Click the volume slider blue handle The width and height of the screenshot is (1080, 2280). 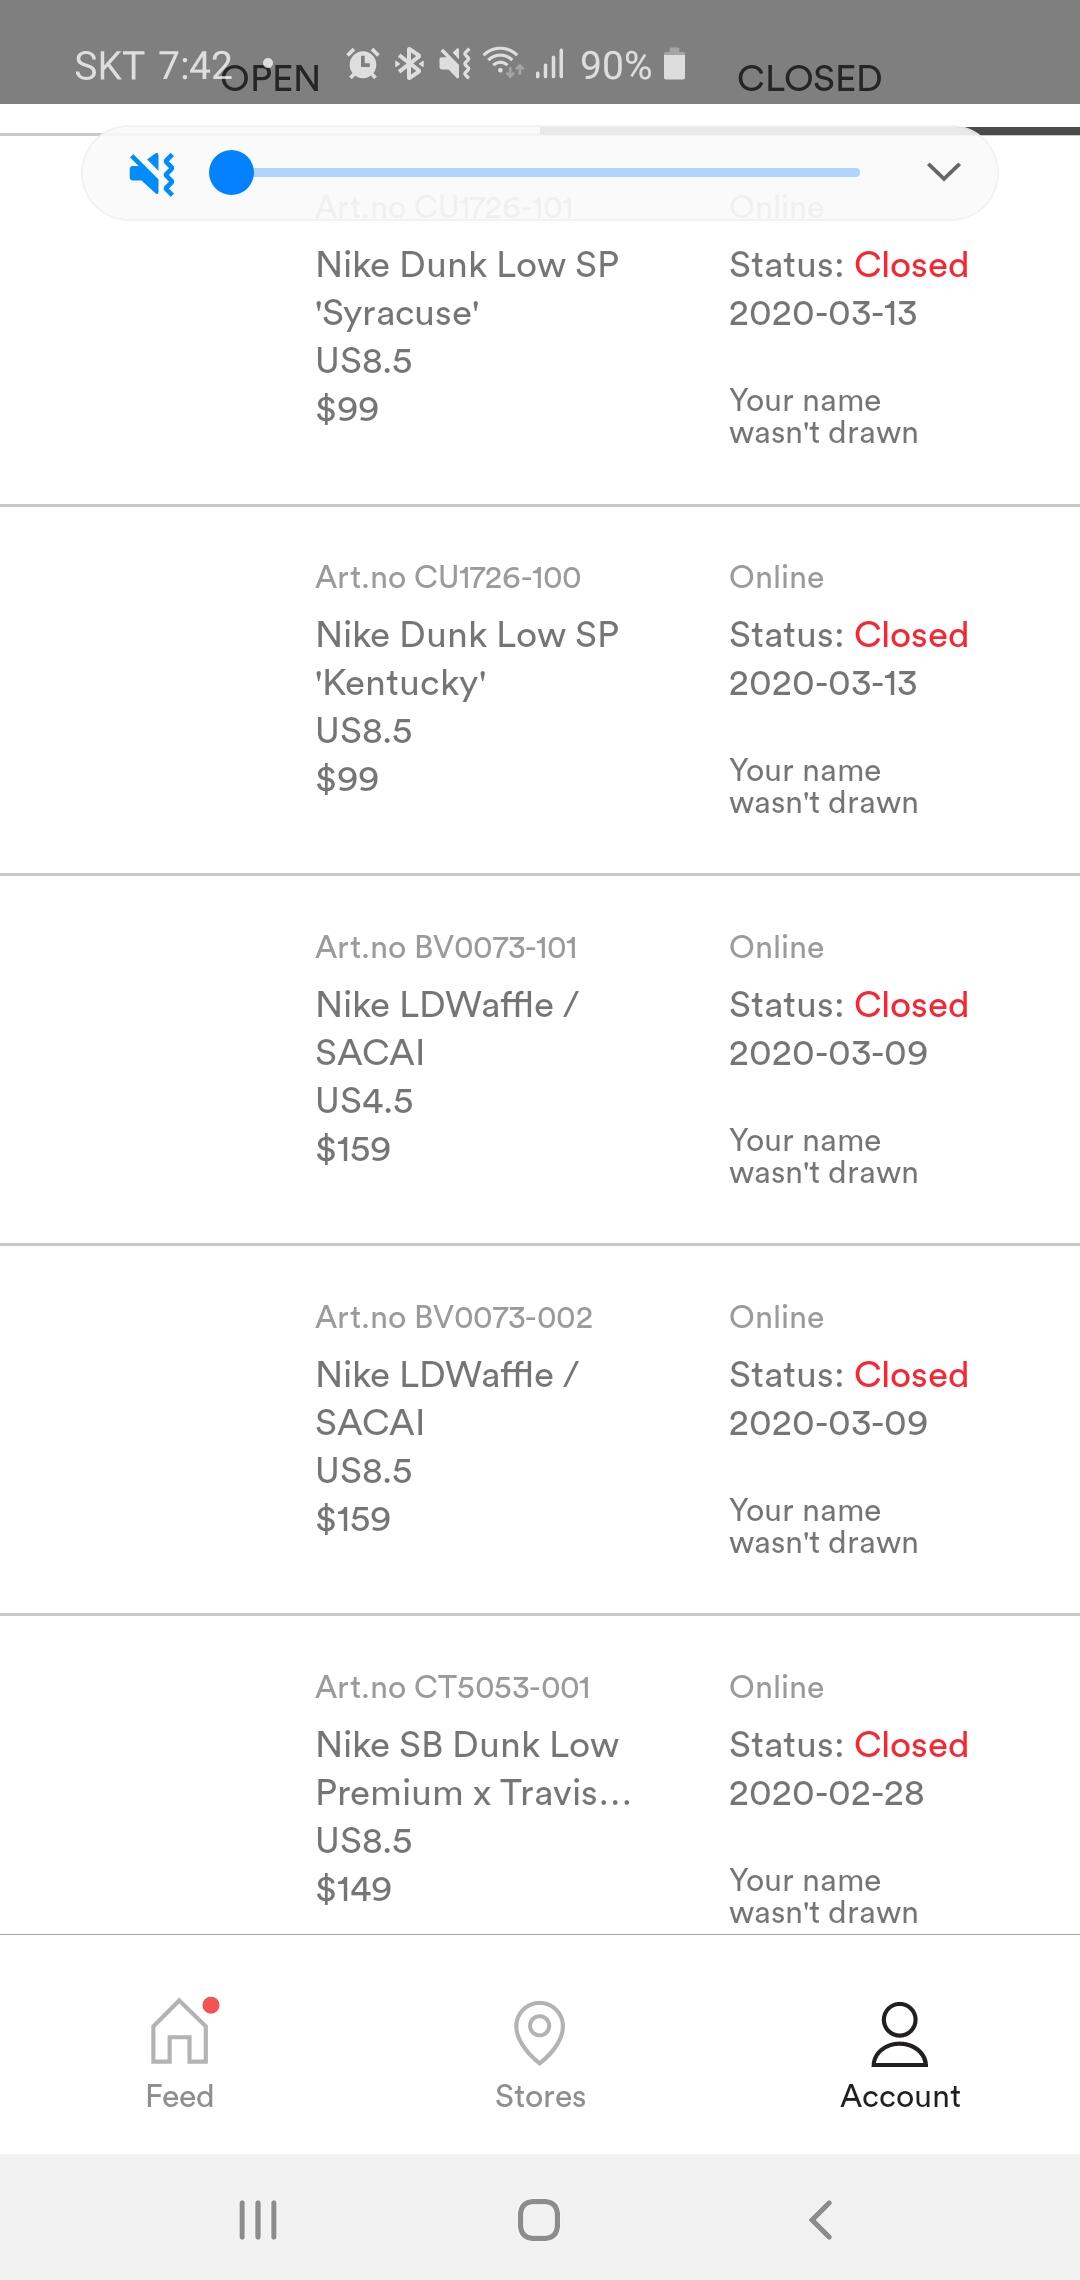coord(231,172)
